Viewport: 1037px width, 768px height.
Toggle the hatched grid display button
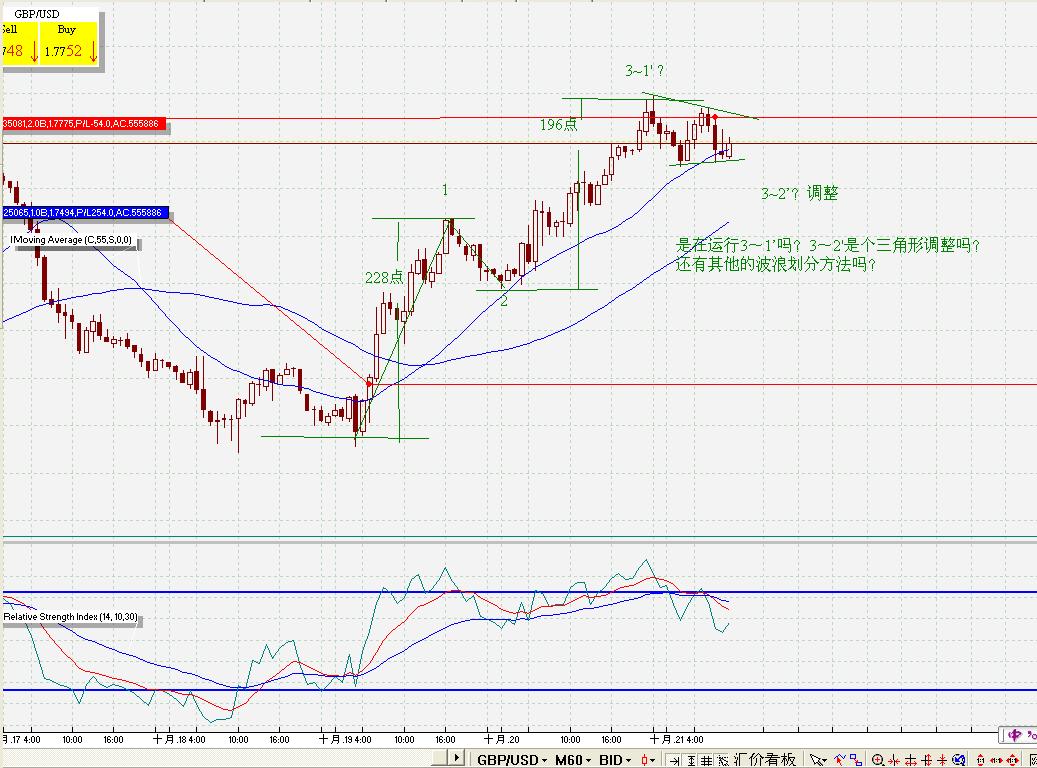click(723, 760)
